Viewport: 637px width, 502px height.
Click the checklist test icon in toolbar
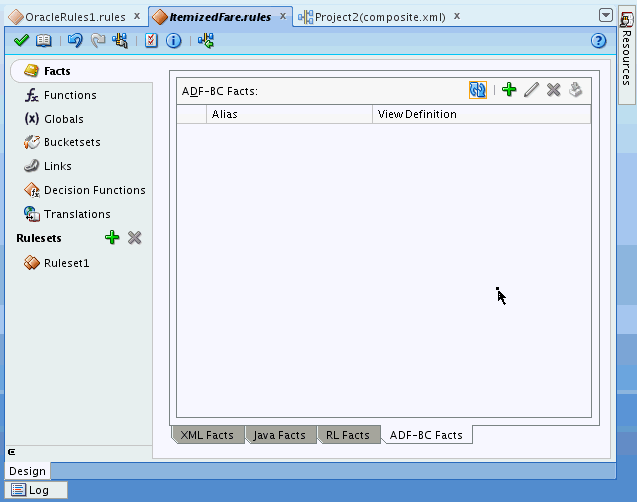[151, 40]
